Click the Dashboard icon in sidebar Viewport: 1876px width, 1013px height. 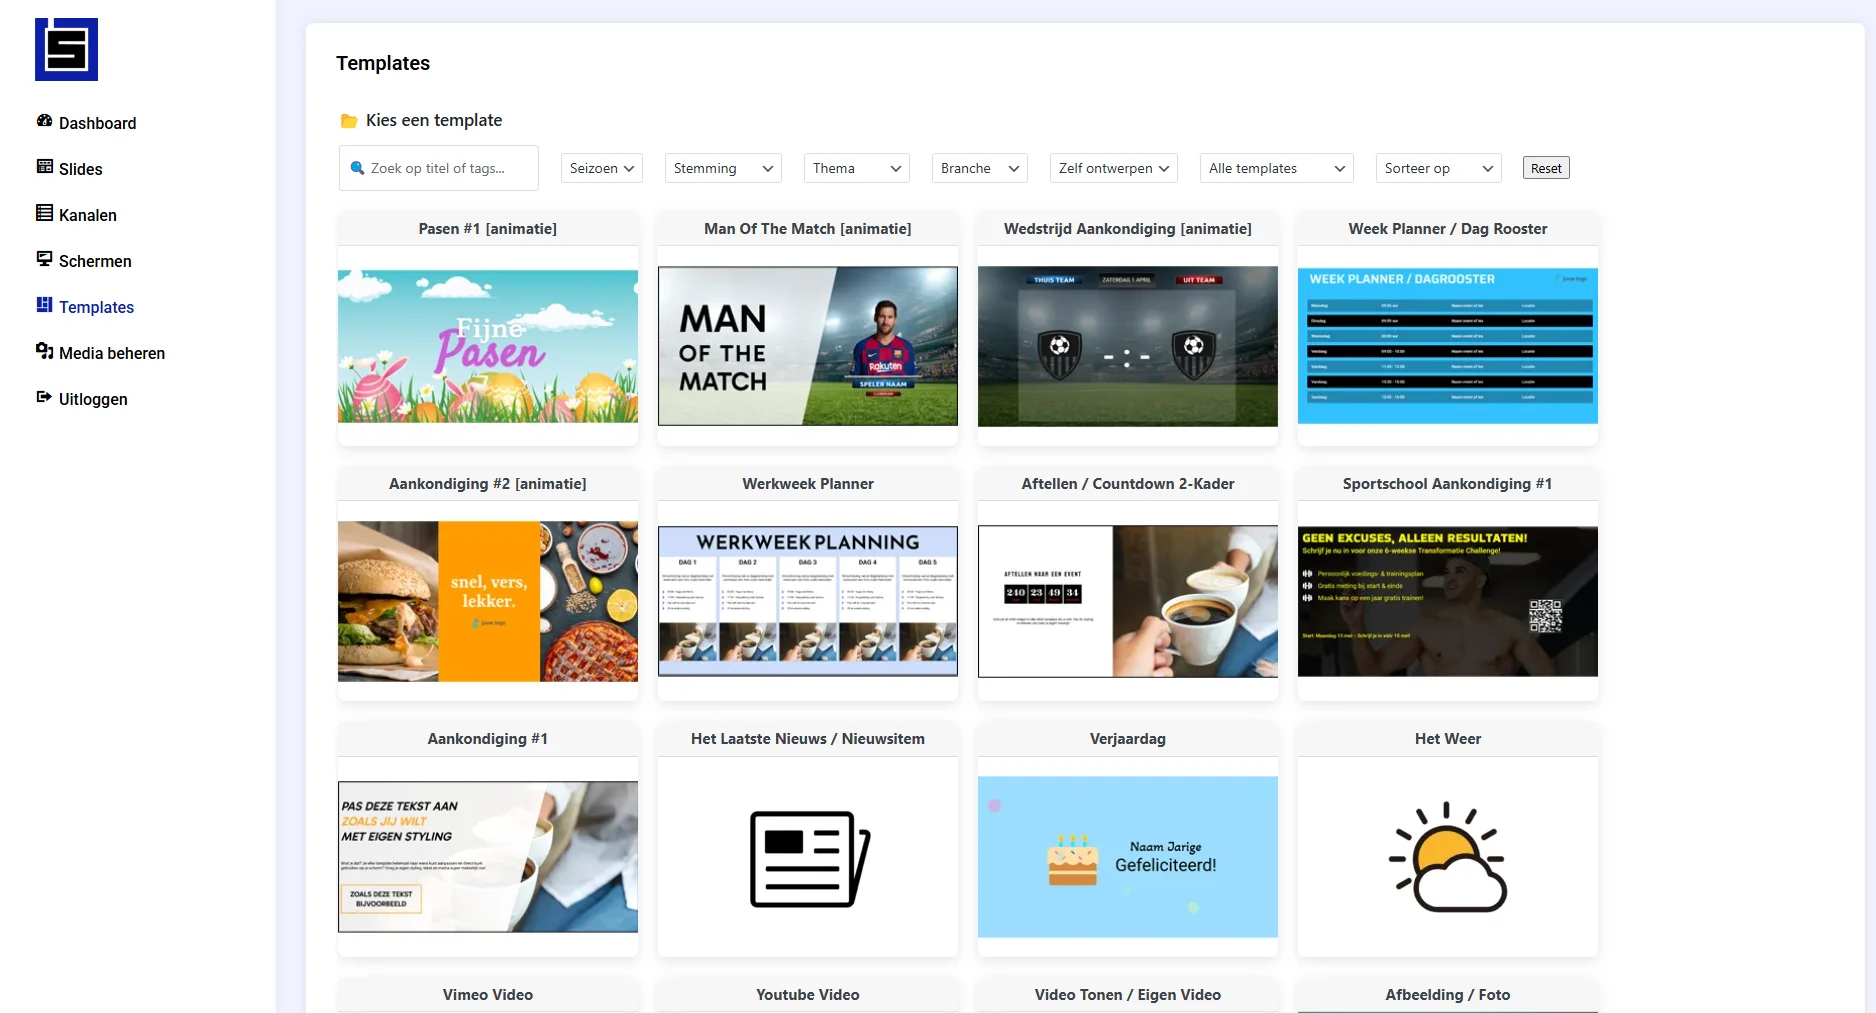pos(44,121)
